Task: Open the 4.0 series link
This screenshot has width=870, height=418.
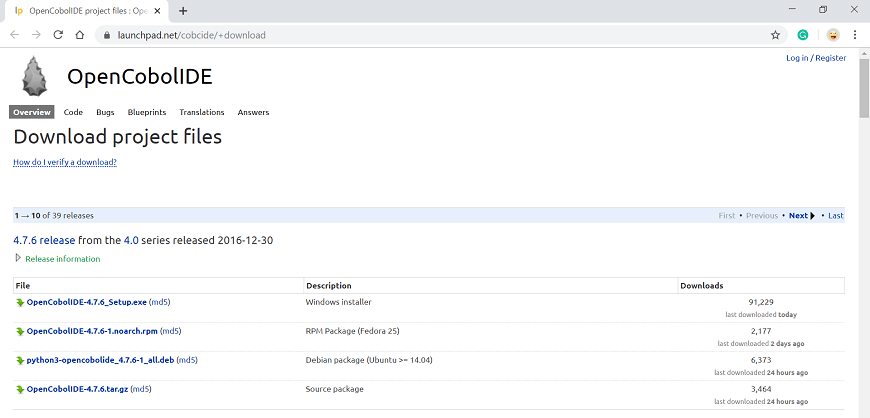Action: click(131, 240)
